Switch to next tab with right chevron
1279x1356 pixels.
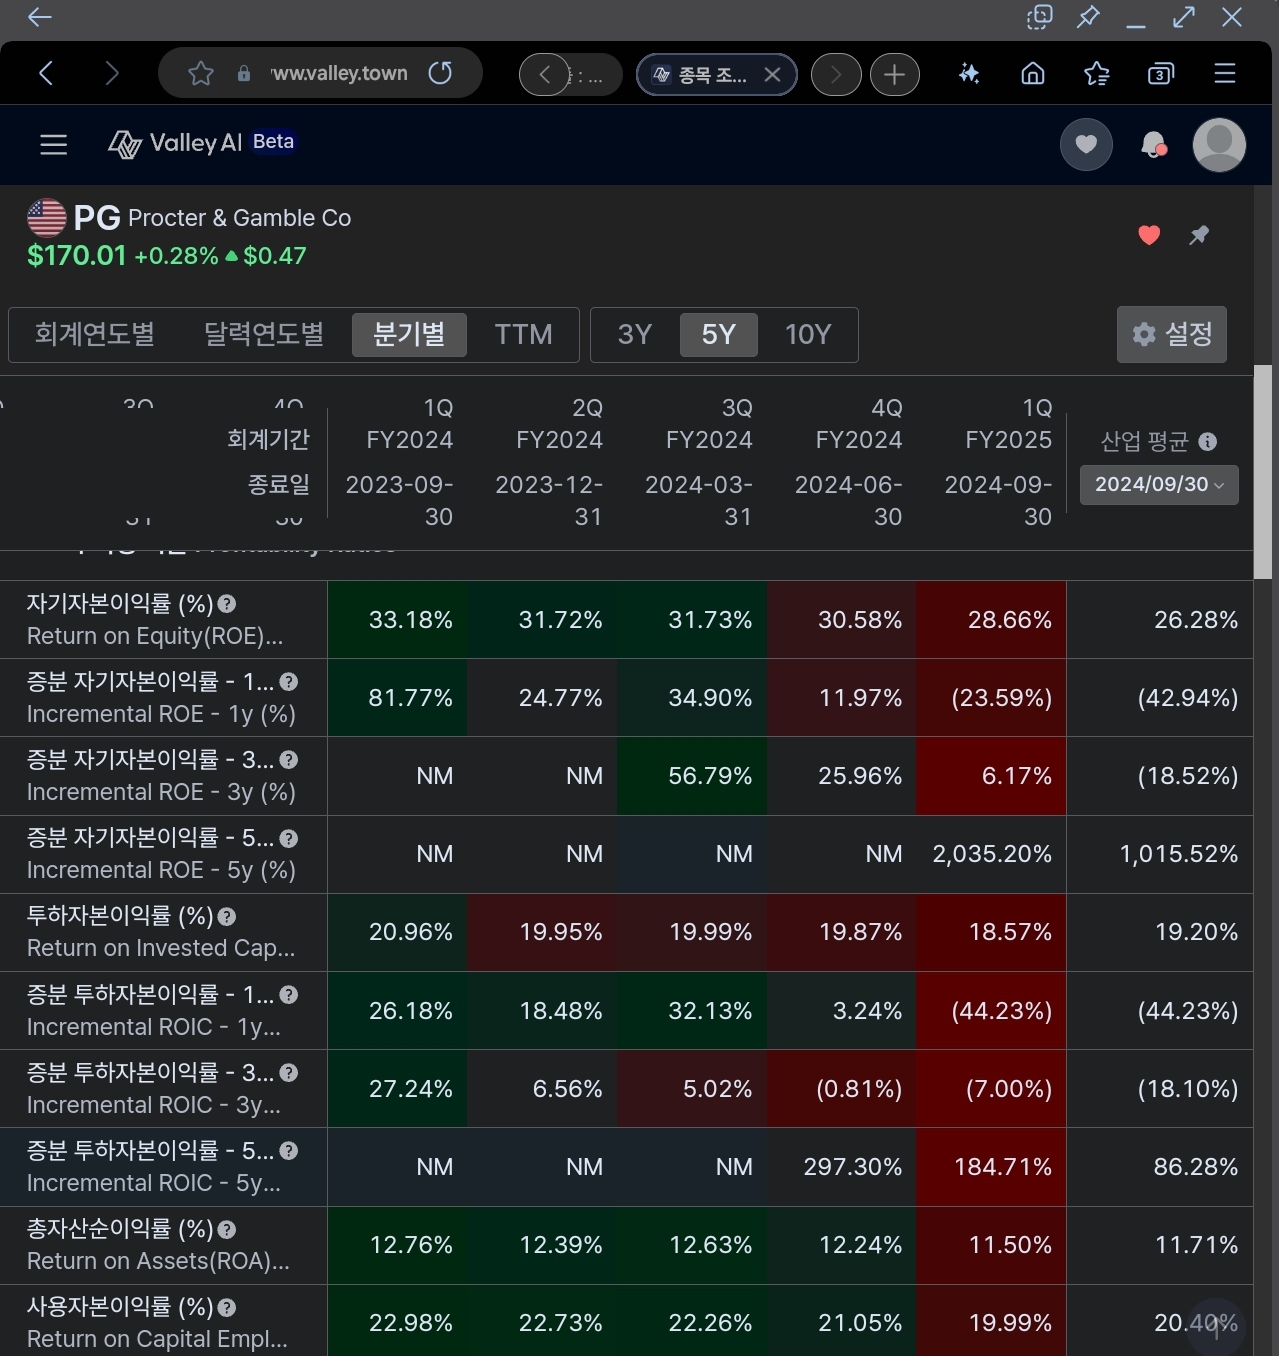point(836,74)
